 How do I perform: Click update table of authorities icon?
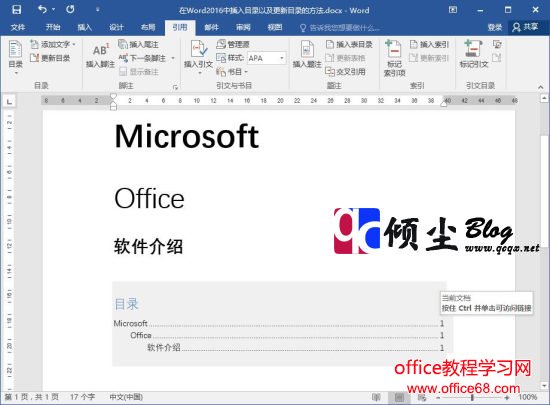click(497, 58)
